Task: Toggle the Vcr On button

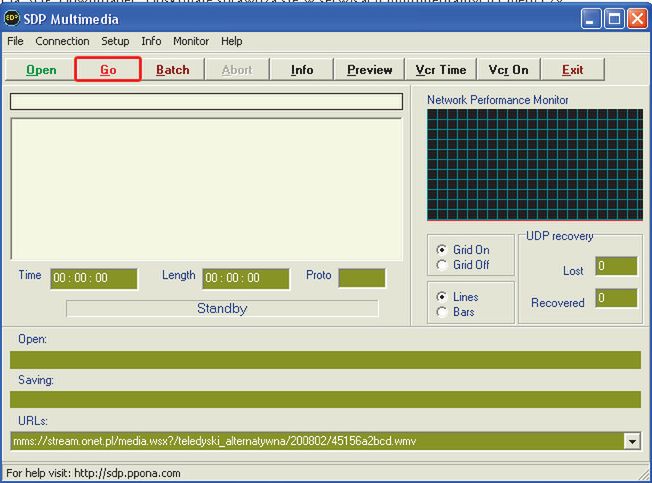Action: coord(509,69)
